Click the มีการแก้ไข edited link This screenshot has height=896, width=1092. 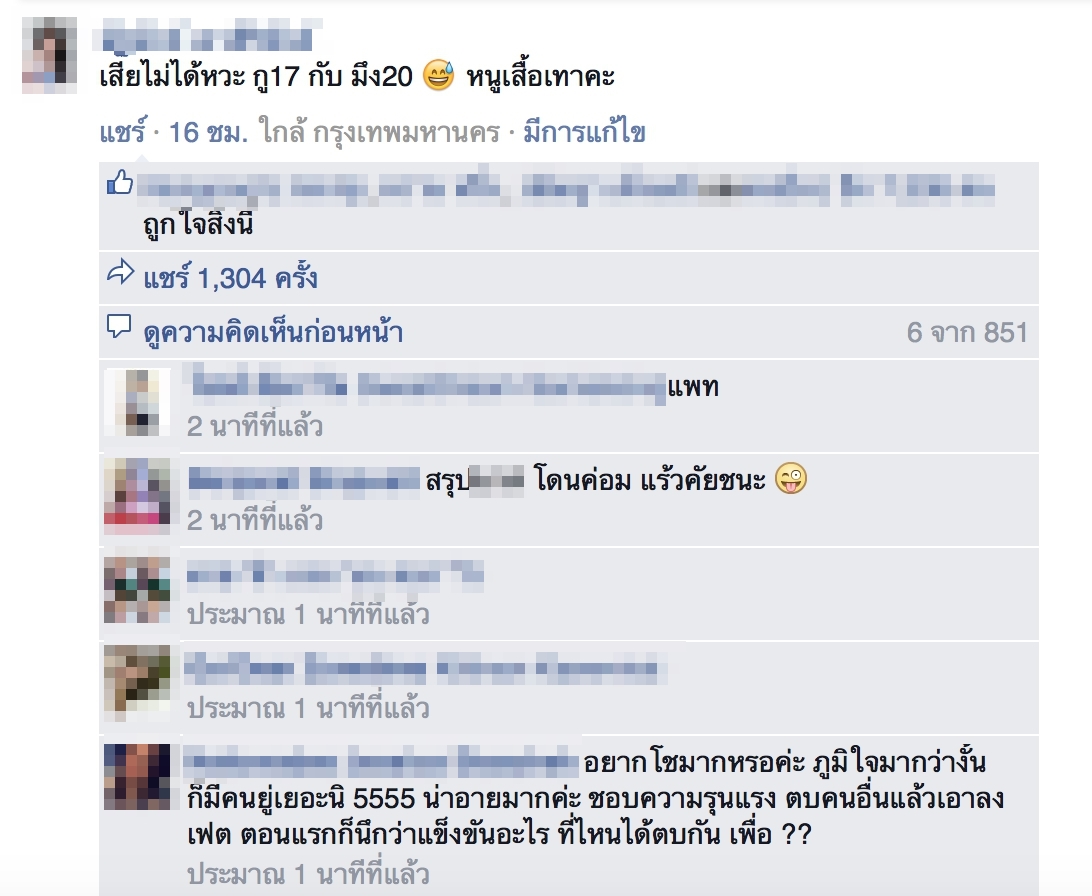point(584,132)
